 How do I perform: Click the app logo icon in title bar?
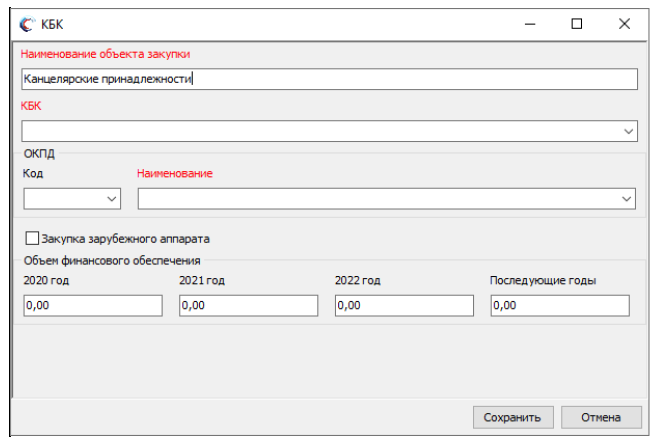click(25, 23)
